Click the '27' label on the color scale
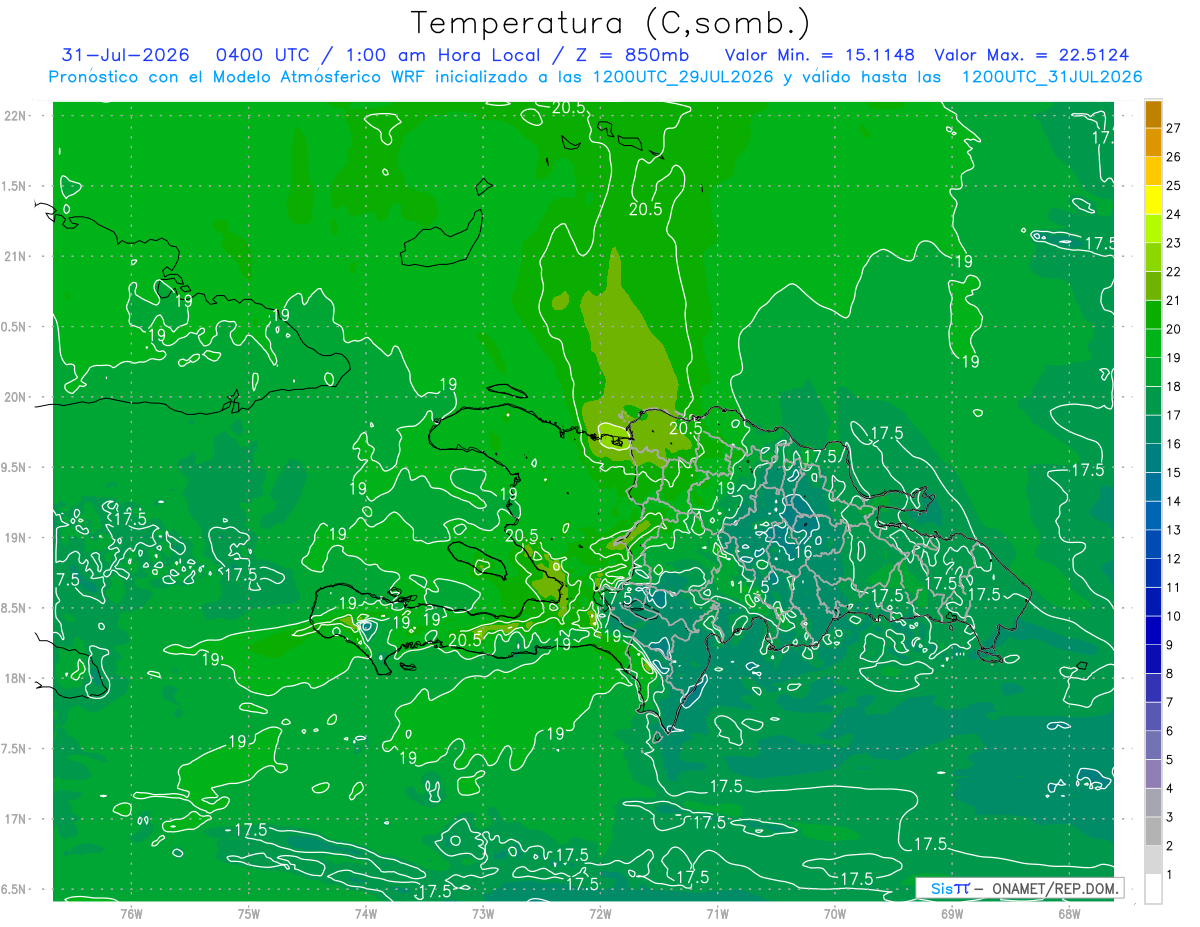The width and height of the screenshot is (1200, 927). point(1174,128)
